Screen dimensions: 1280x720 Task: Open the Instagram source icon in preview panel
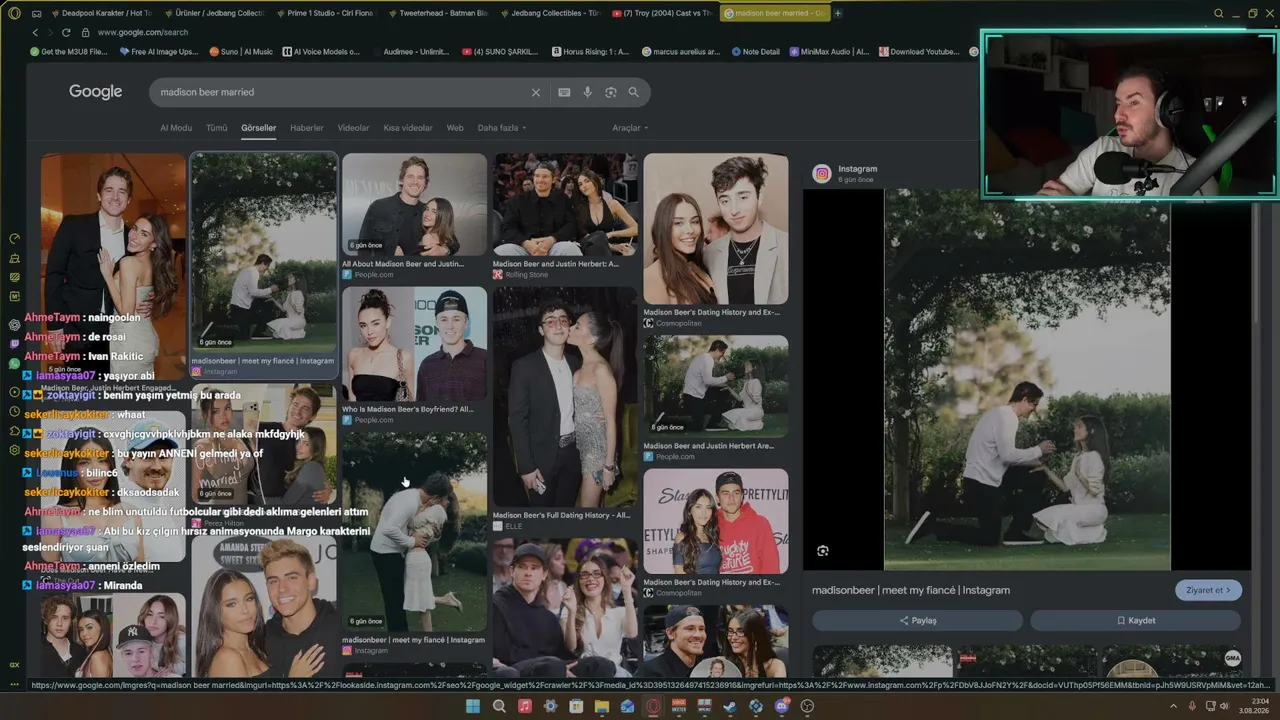coord(822,174)
